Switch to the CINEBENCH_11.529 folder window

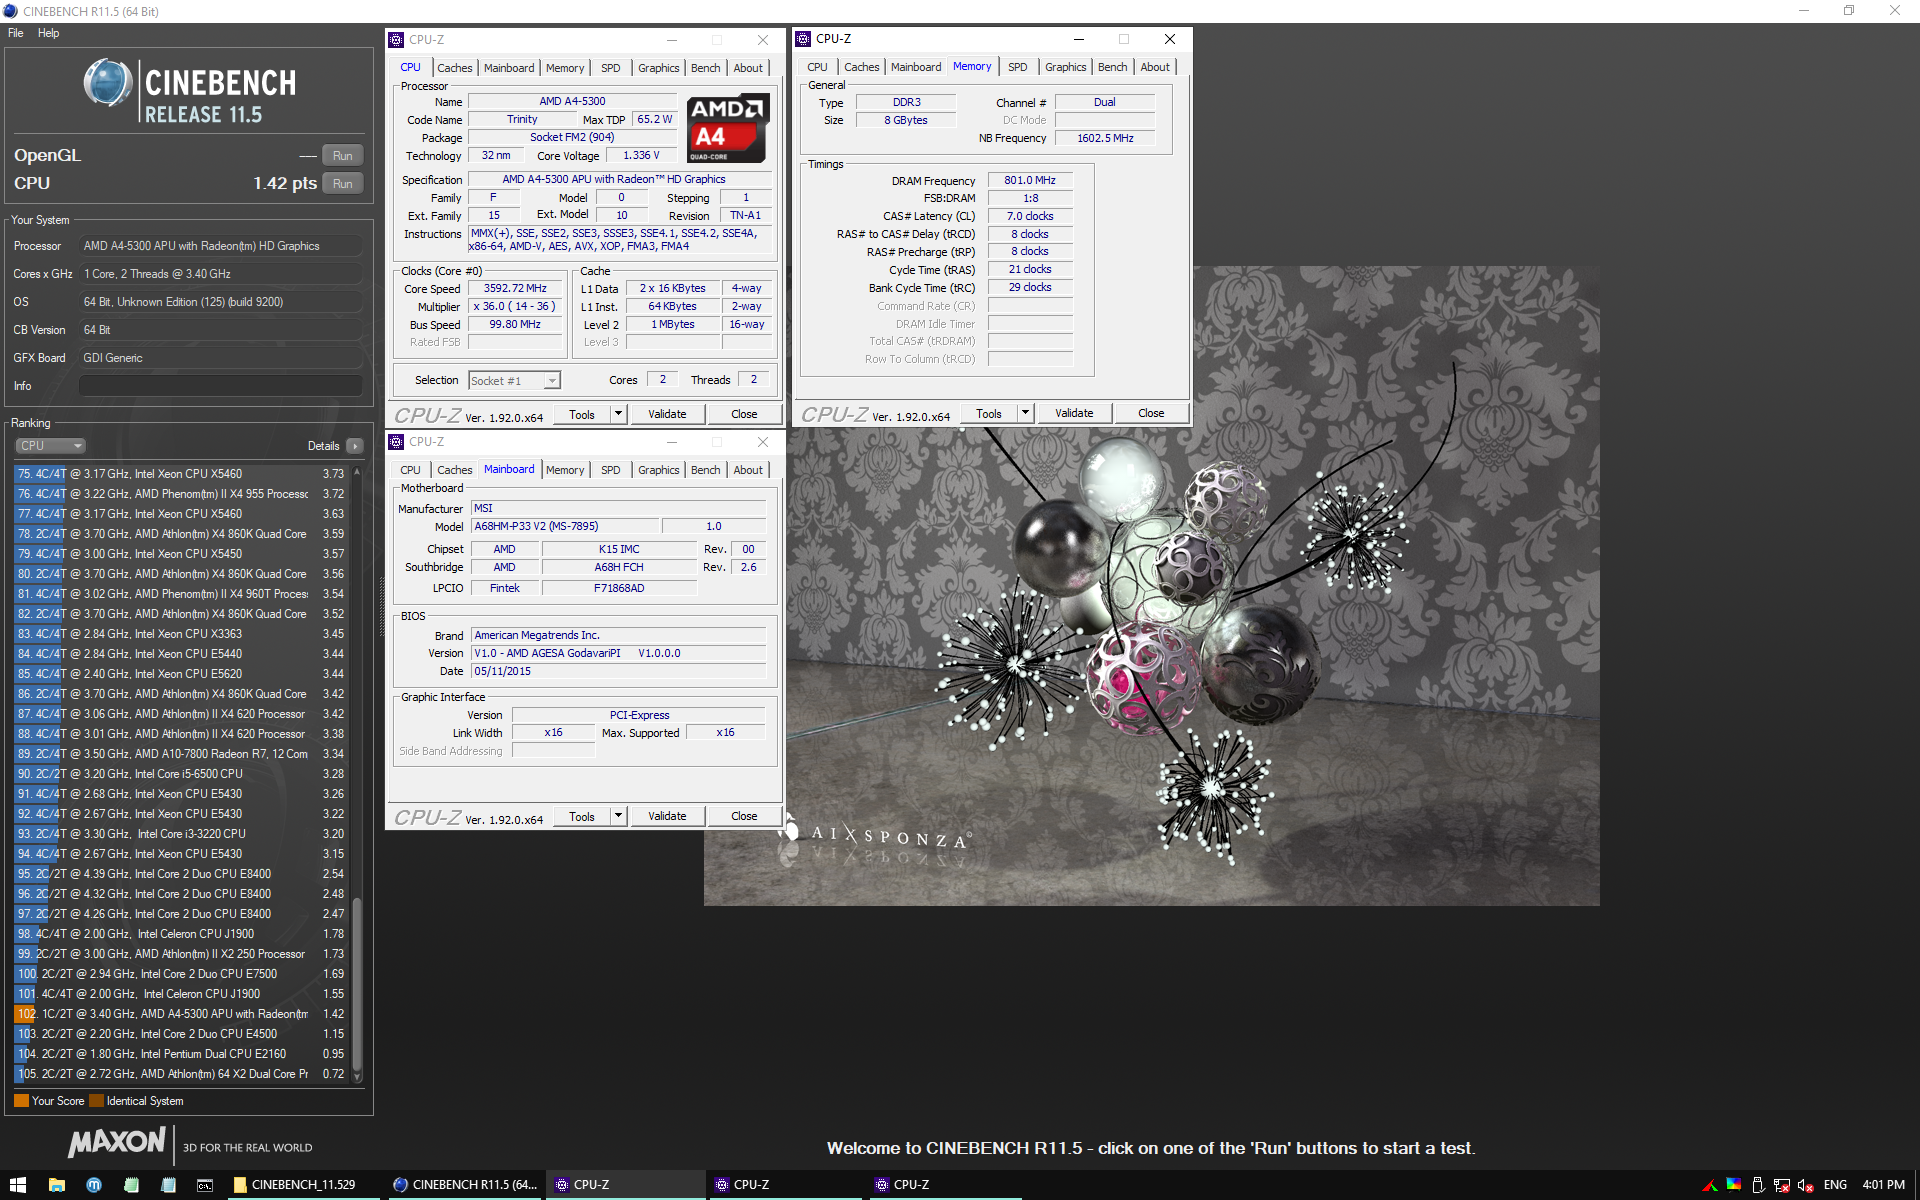tap(303, 1185)
